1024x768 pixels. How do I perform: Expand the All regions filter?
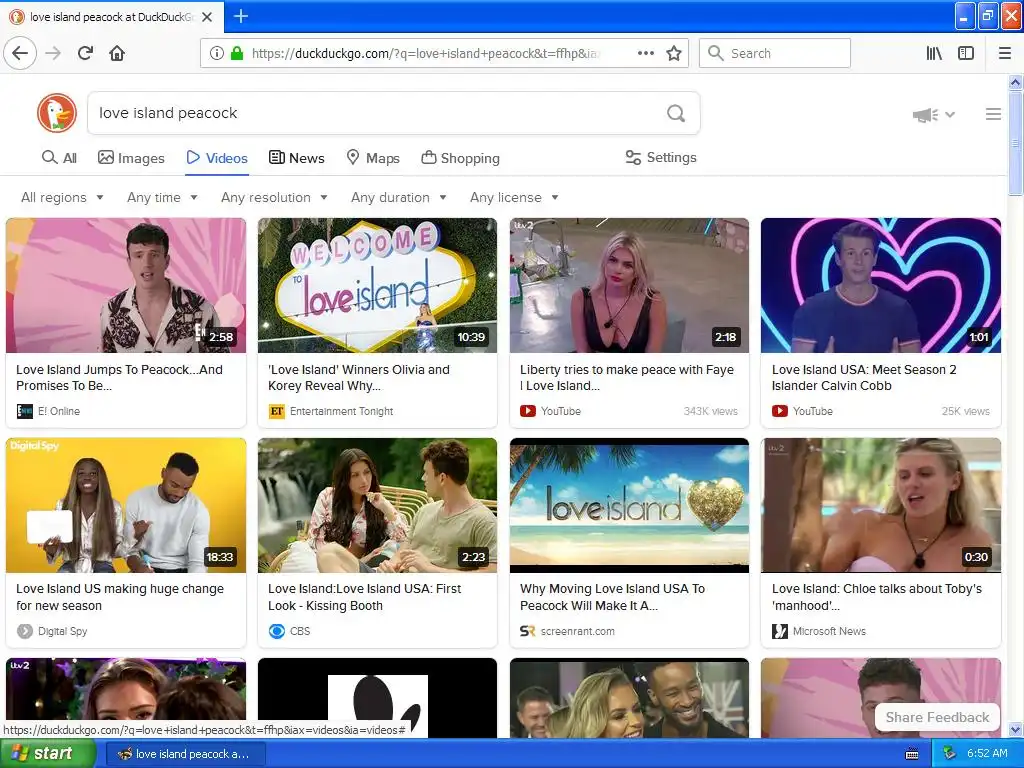click(62, 197)
